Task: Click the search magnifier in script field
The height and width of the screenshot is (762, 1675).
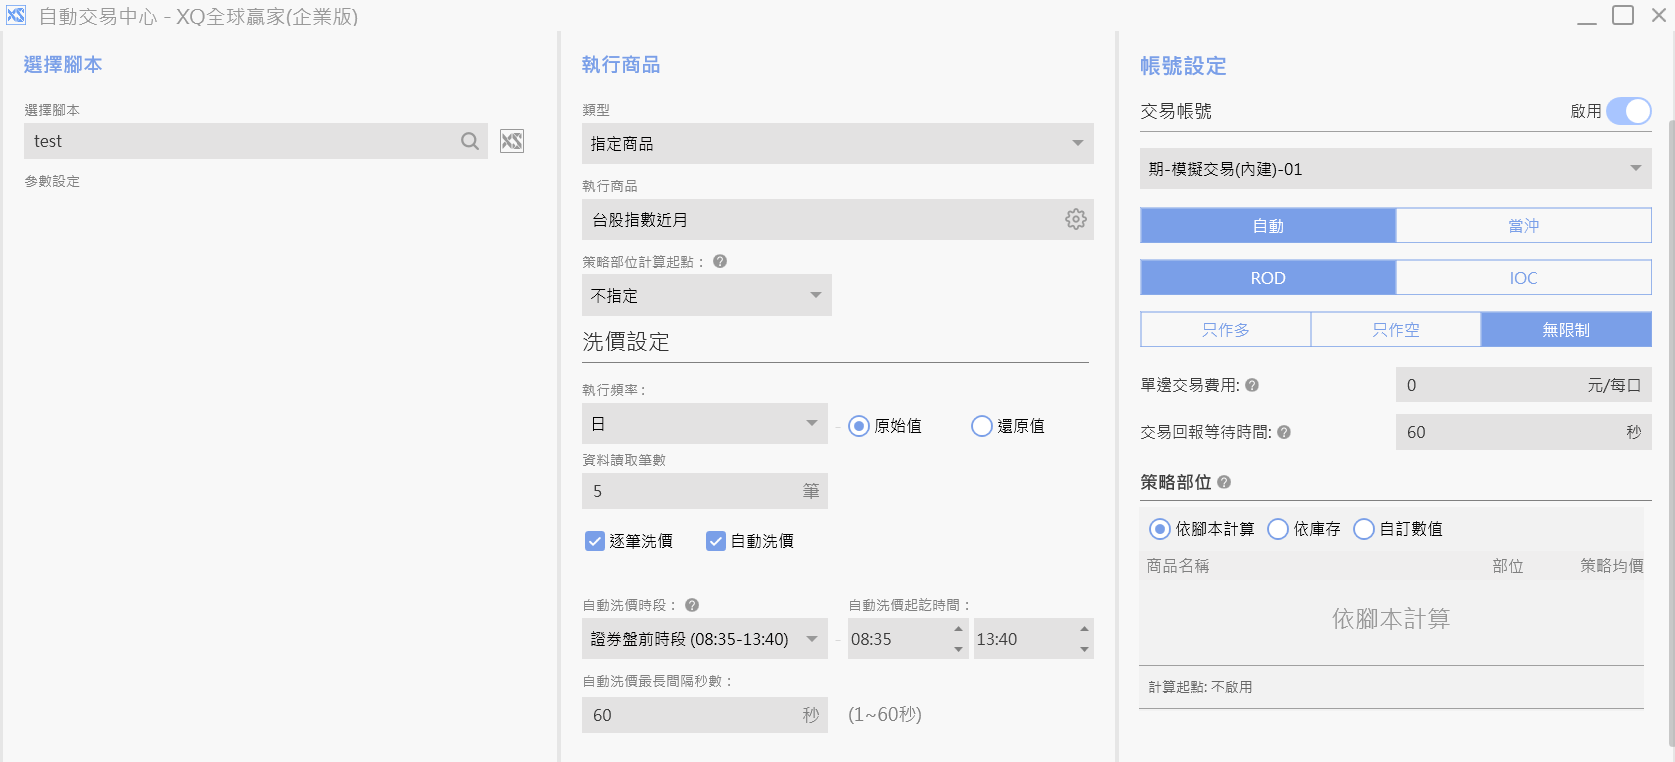Action: point(469,141)
